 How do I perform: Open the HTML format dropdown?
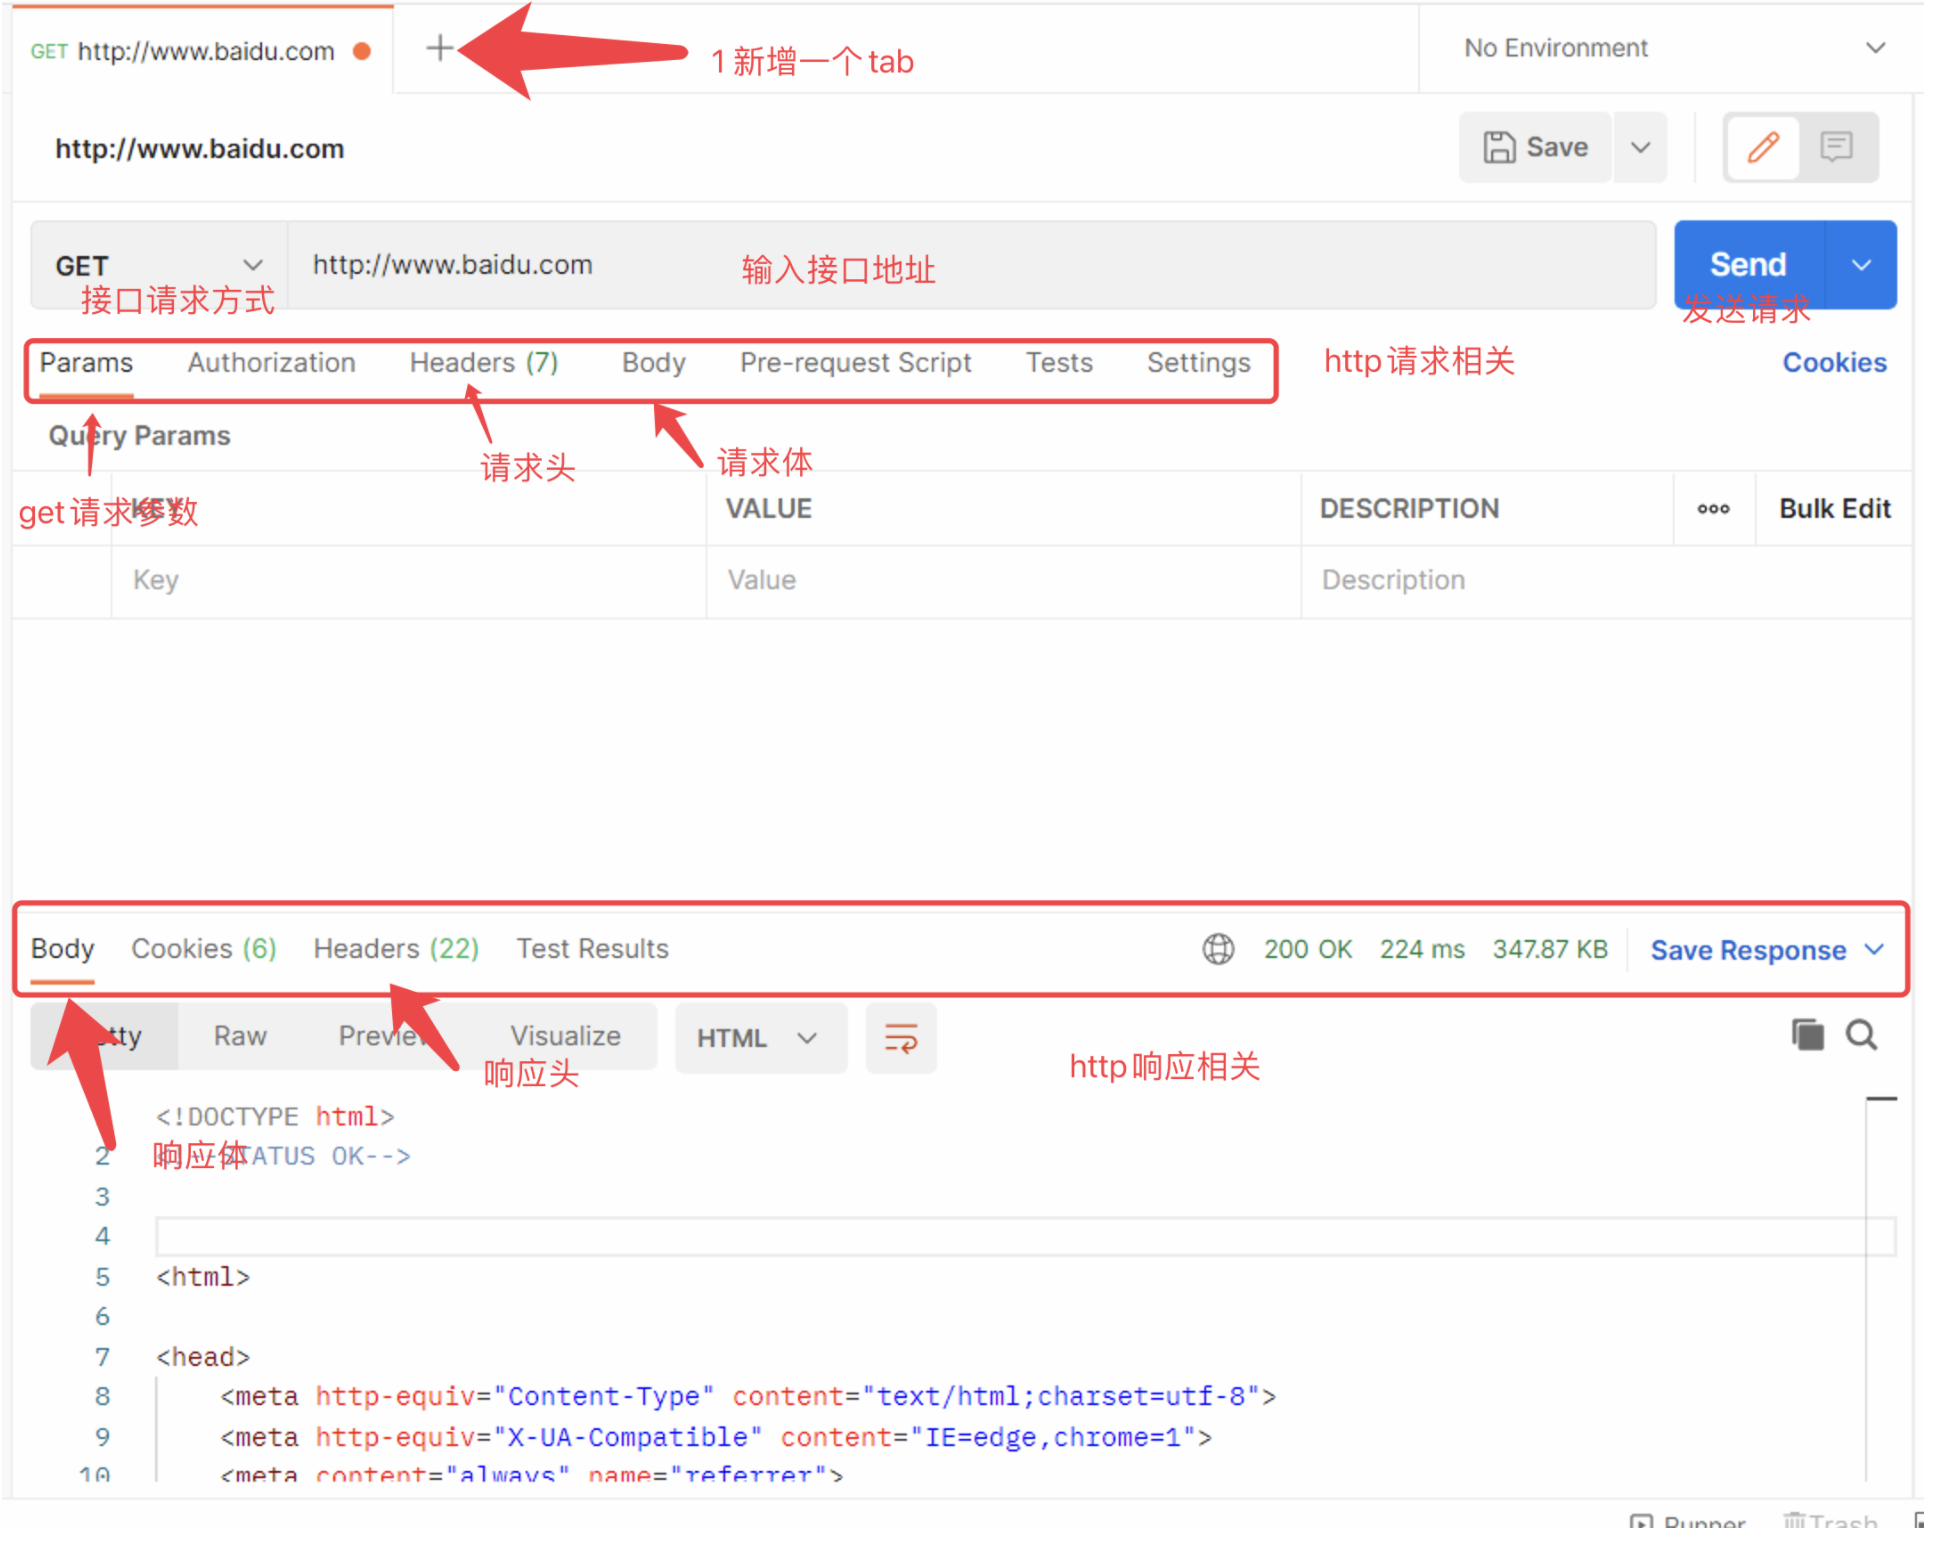(x=758, y=1038)
